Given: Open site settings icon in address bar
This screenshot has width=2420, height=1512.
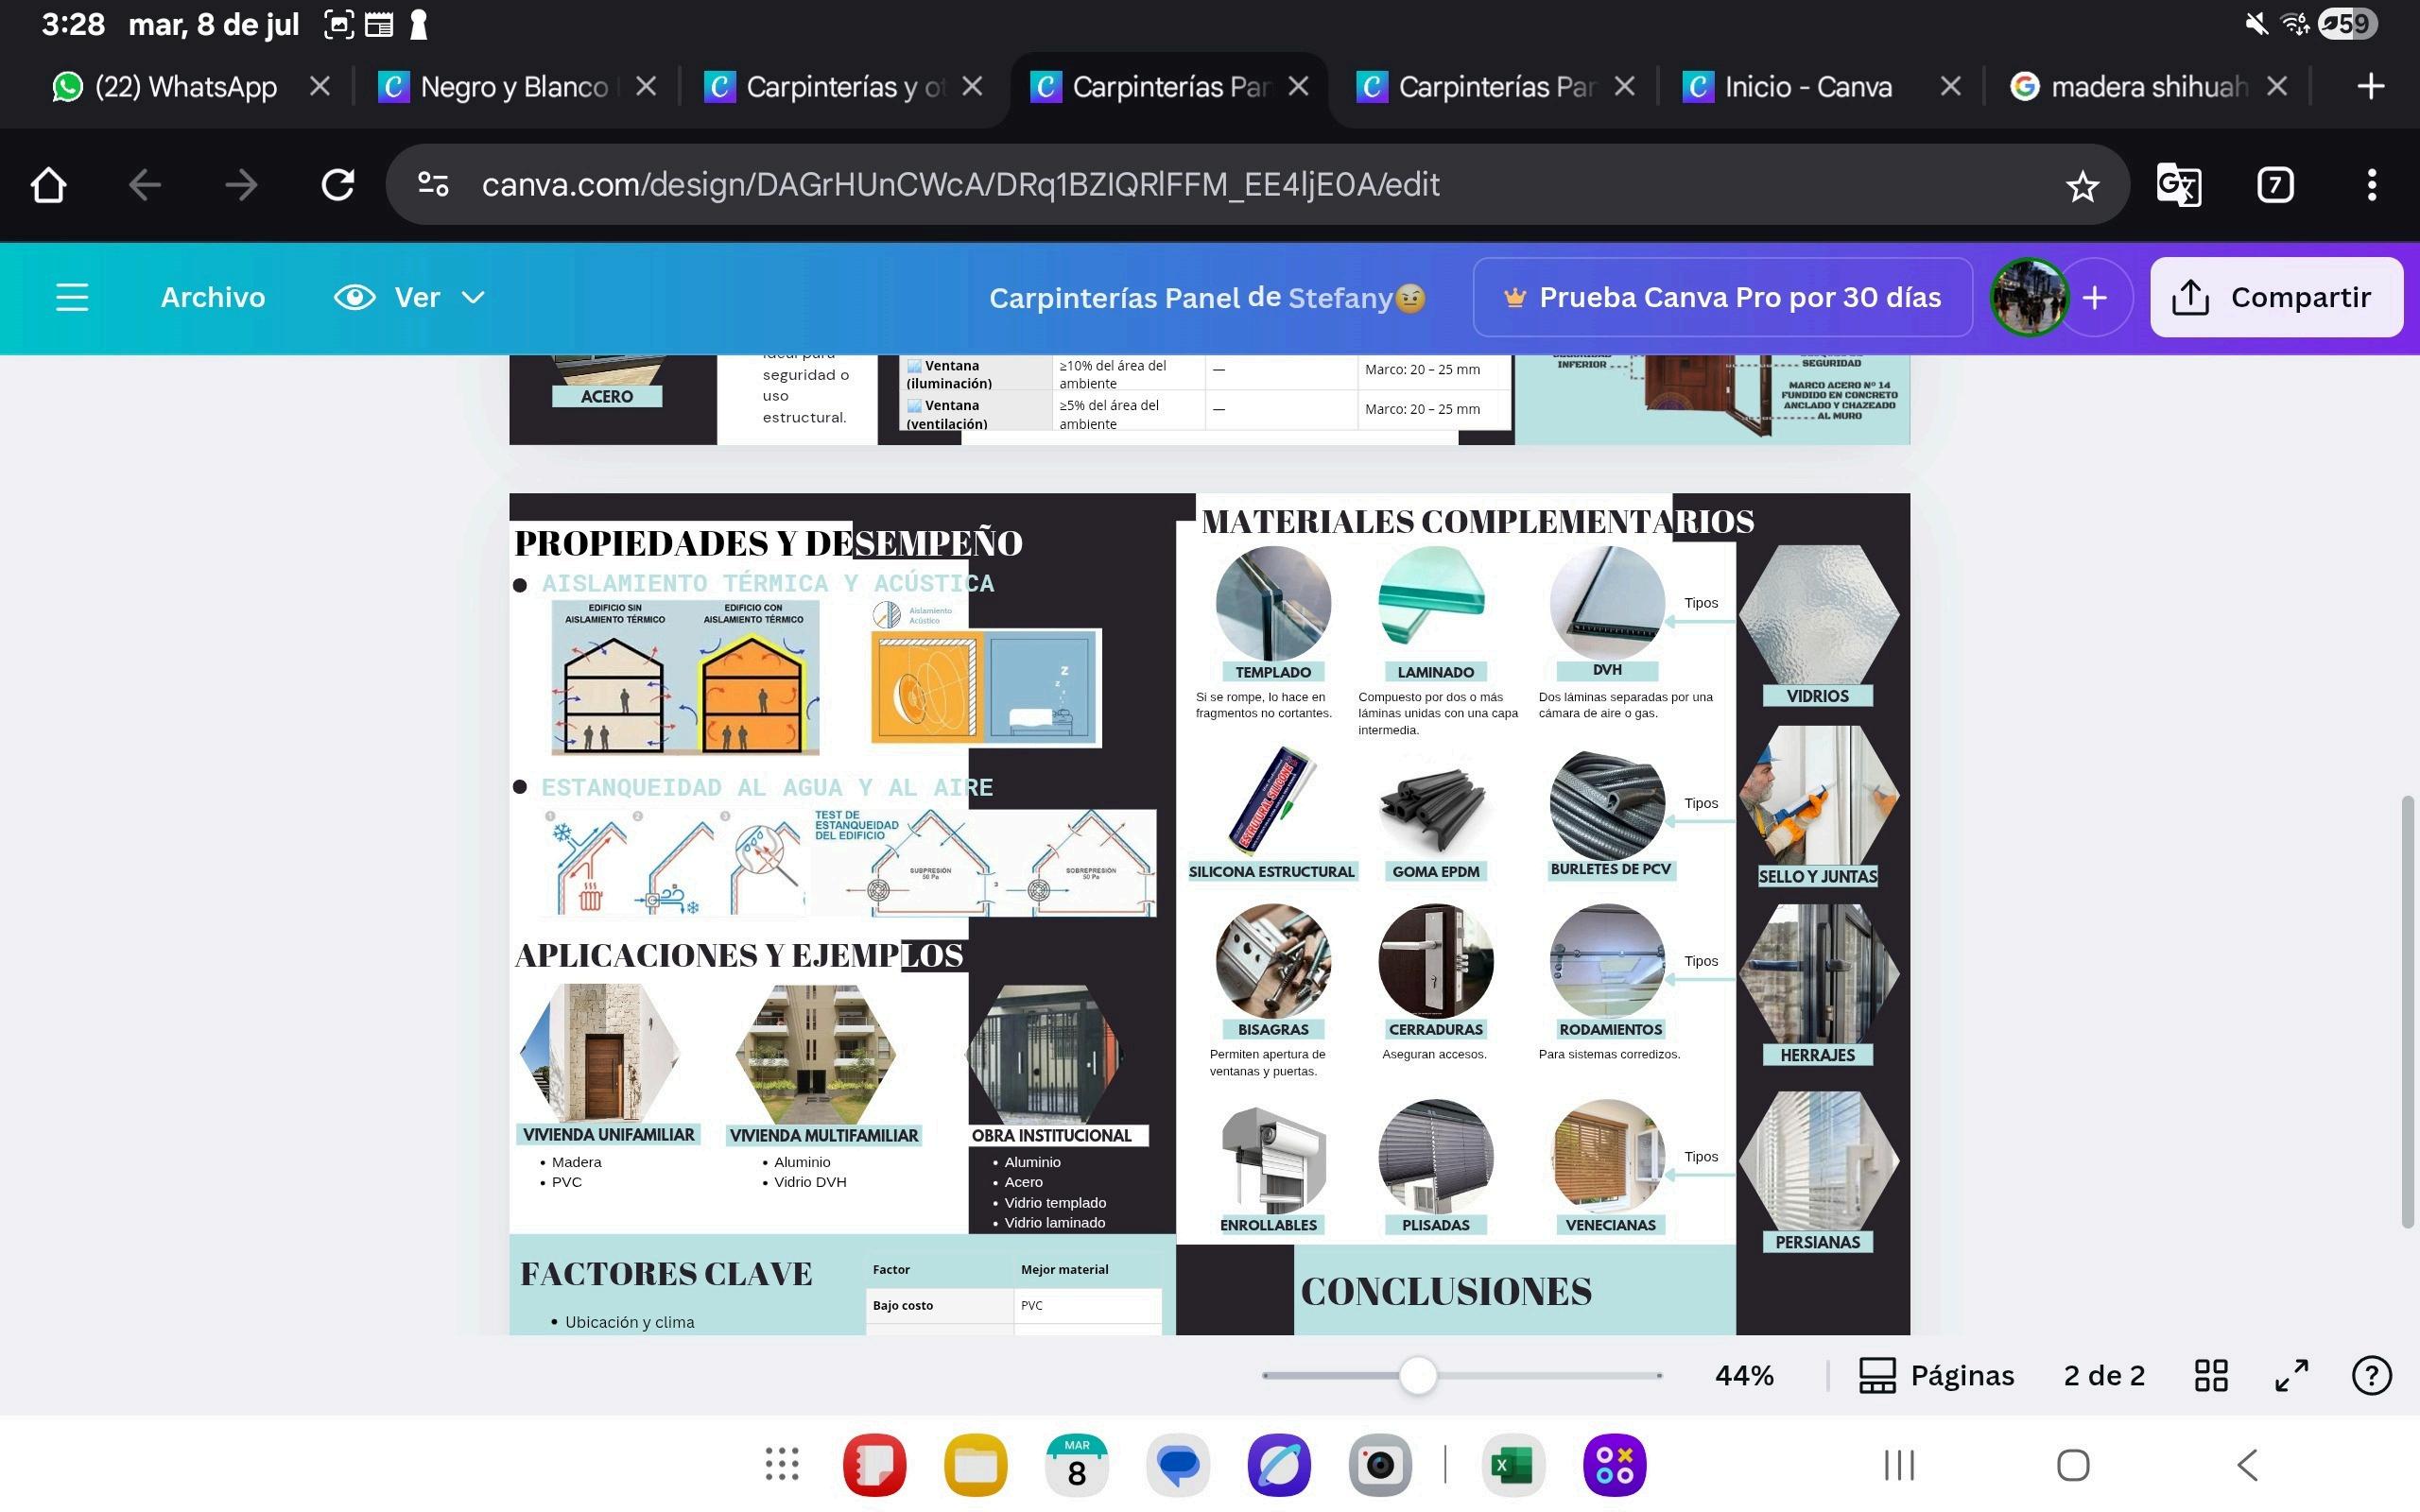Looking at the screenshot, I should 433,185.
